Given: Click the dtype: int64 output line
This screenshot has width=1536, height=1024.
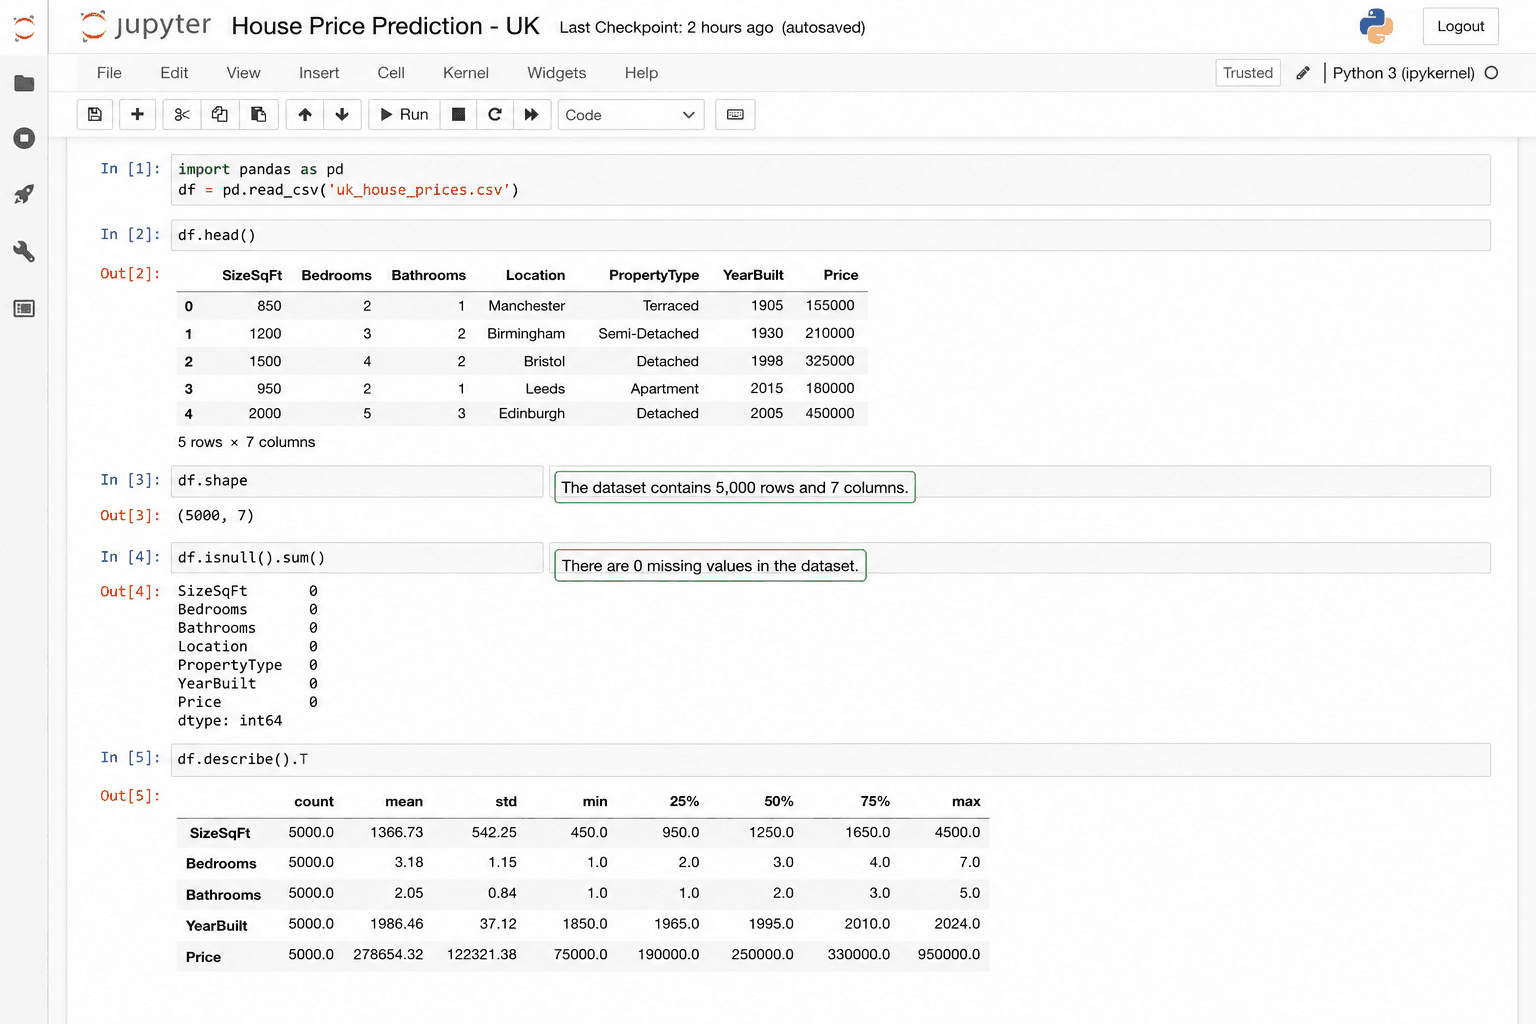Looking at the screenshot, I should [x=230, y=721].
